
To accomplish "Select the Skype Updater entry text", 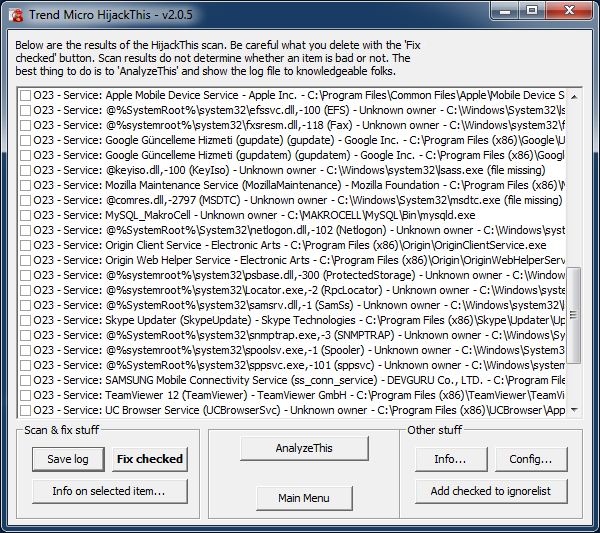I will 299,320.
